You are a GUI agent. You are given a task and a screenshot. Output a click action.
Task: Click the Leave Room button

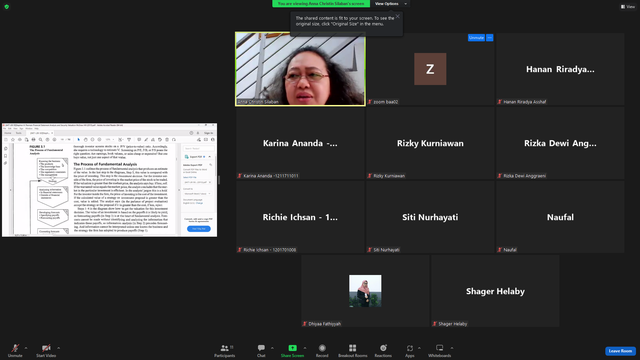click(x=620, y=351)
